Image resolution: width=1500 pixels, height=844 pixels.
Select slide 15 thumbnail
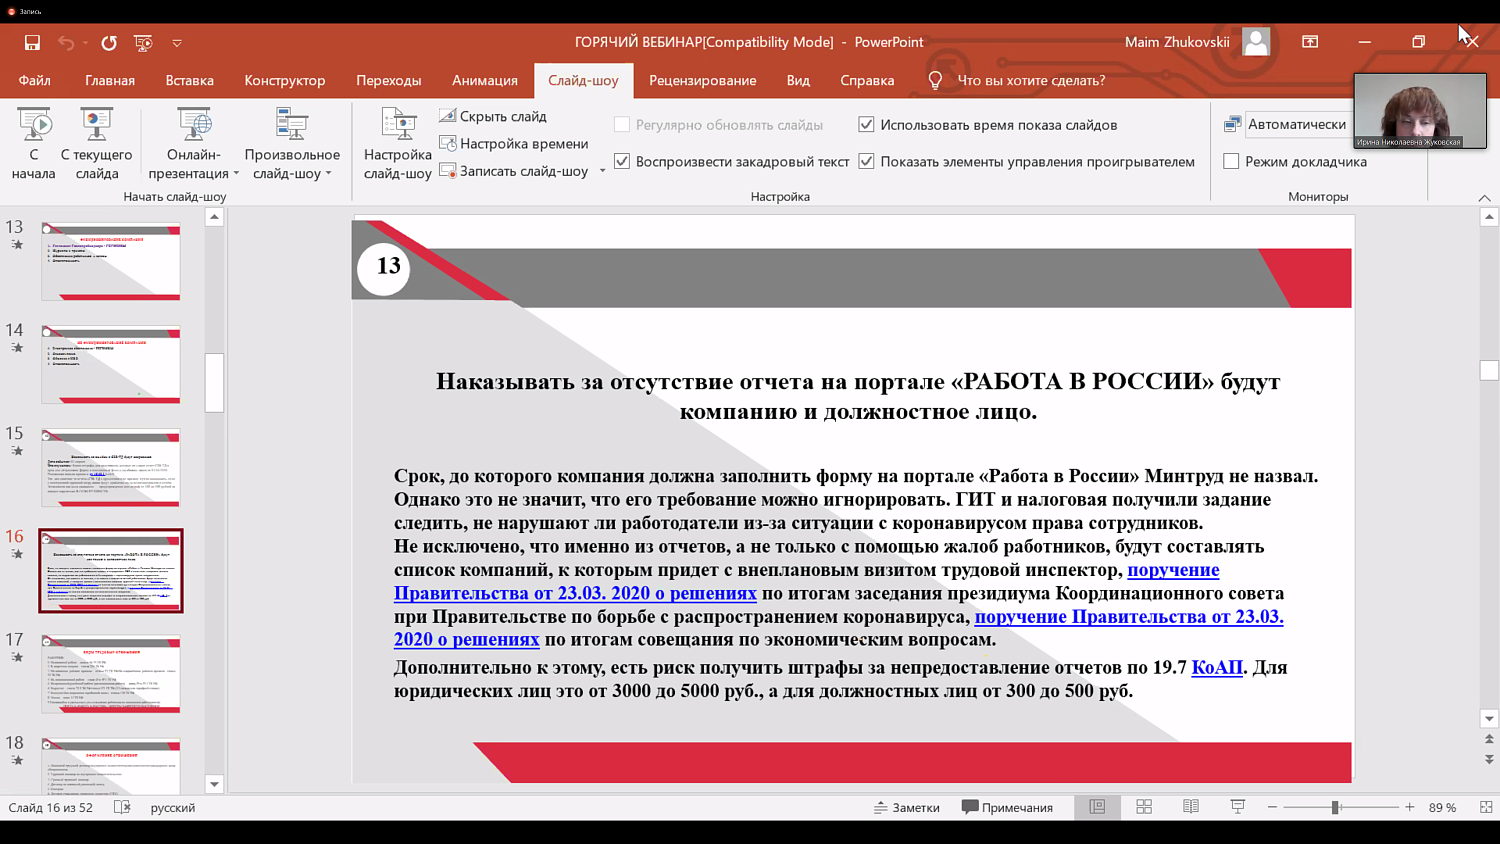point(111,467)
